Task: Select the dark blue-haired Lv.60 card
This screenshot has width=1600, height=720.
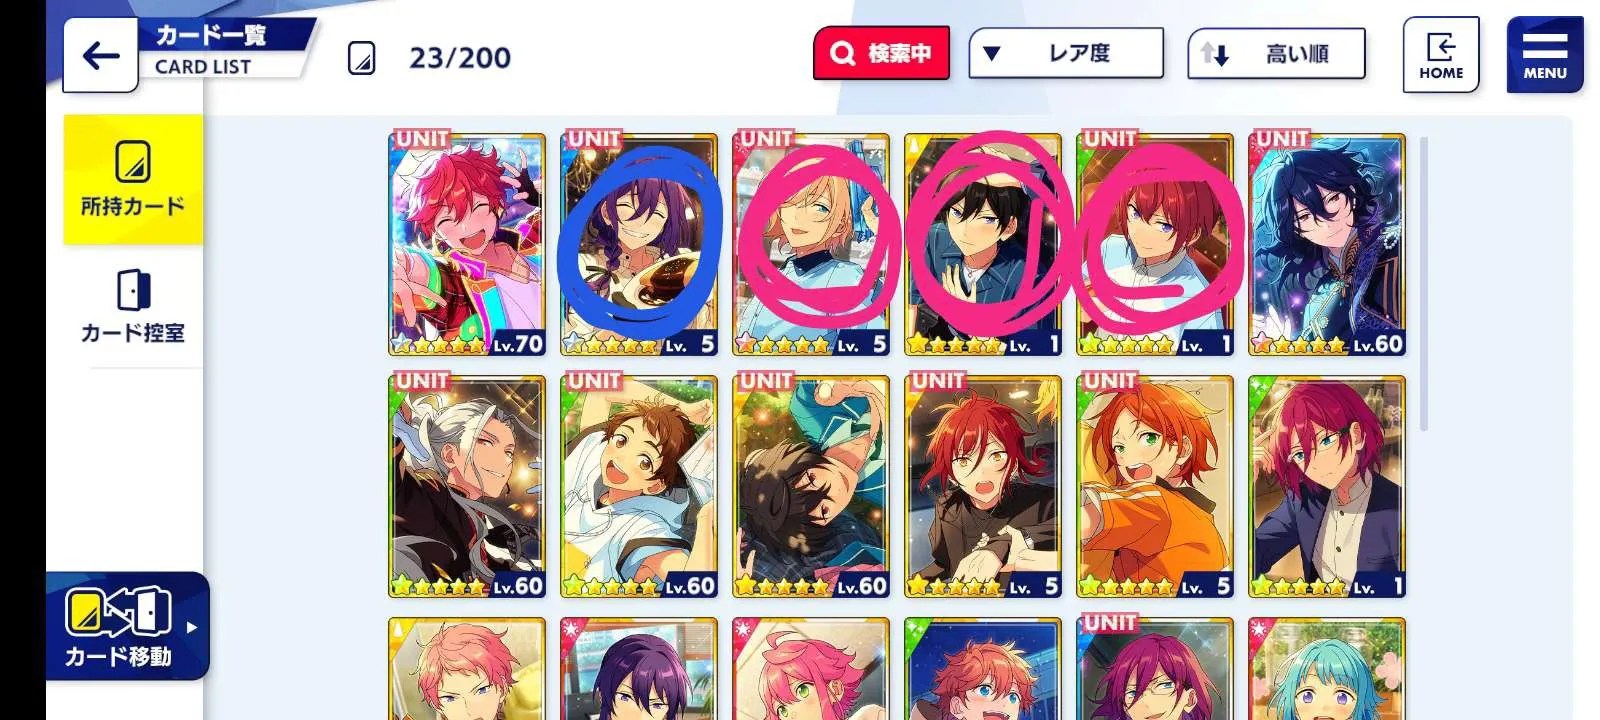Action: tap(1327, 245)
